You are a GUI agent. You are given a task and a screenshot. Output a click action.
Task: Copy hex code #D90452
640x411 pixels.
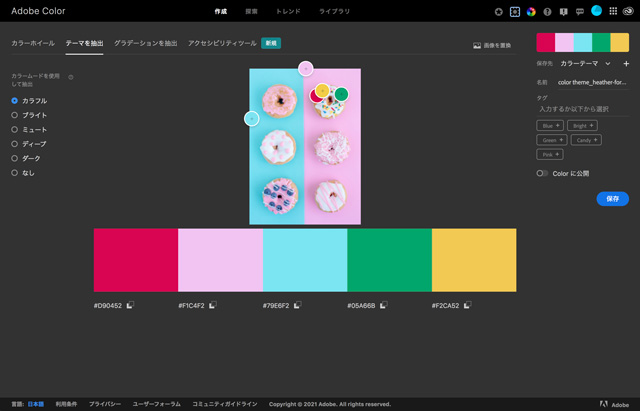tap(130, 305)
